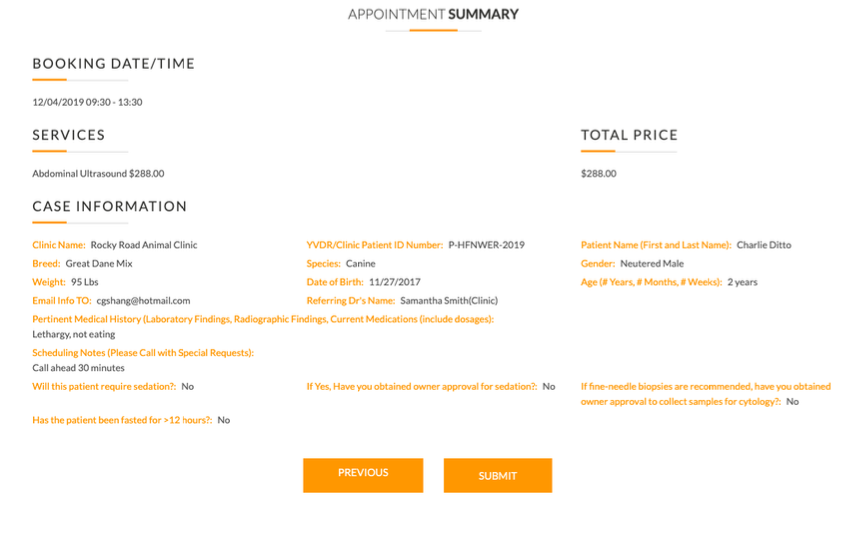Select the Appointment Summary heading

[433, 14]
